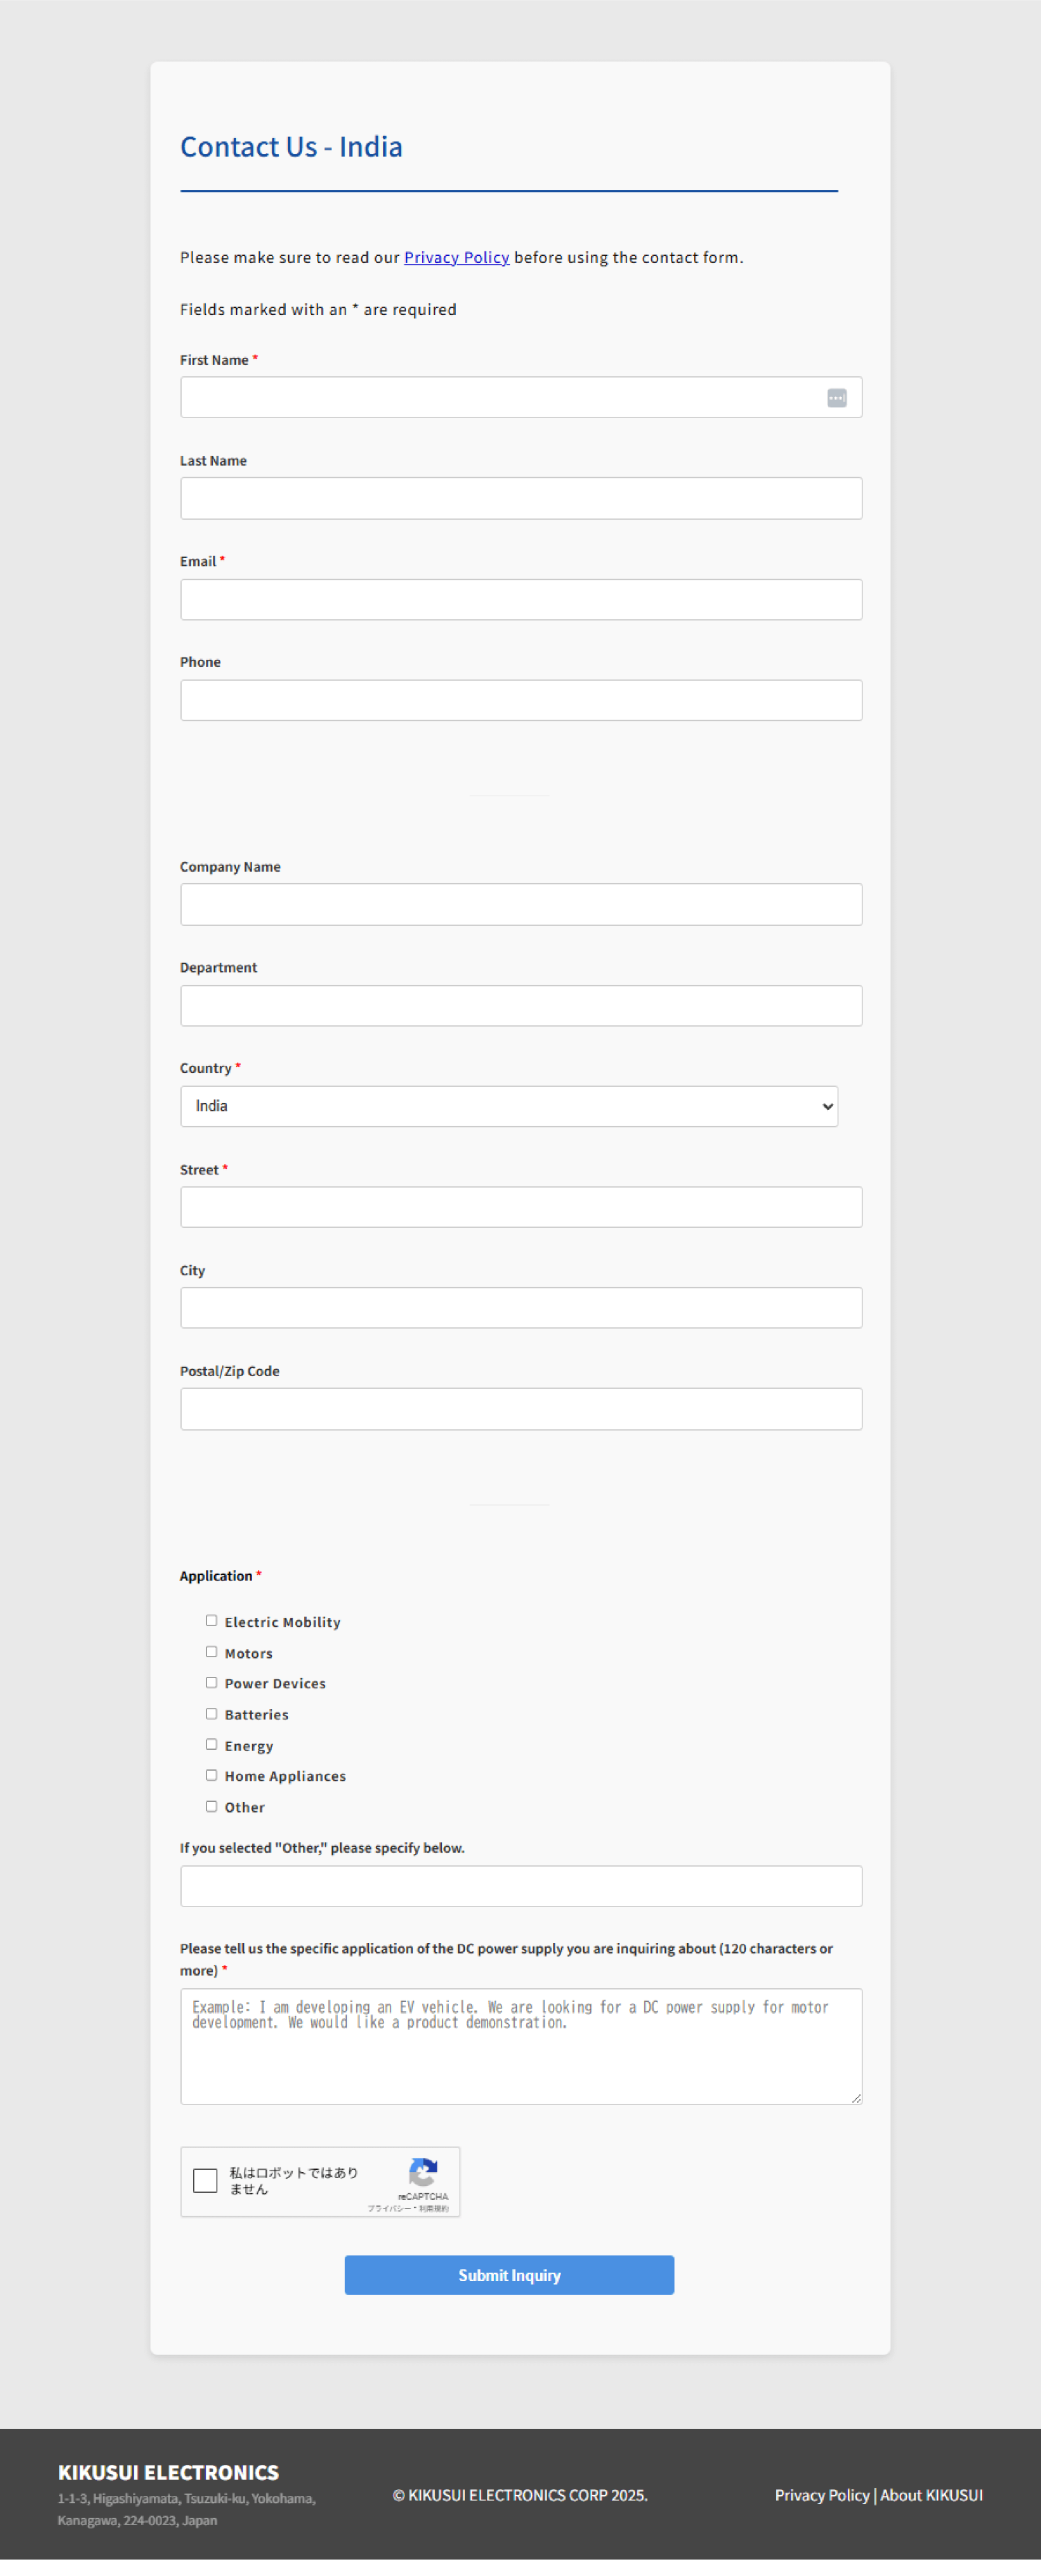The height and width of the screenshot is (2560, 1041).
Task: Open the Privacy Policy link in intro text
Action: click(x=456, y=258)
